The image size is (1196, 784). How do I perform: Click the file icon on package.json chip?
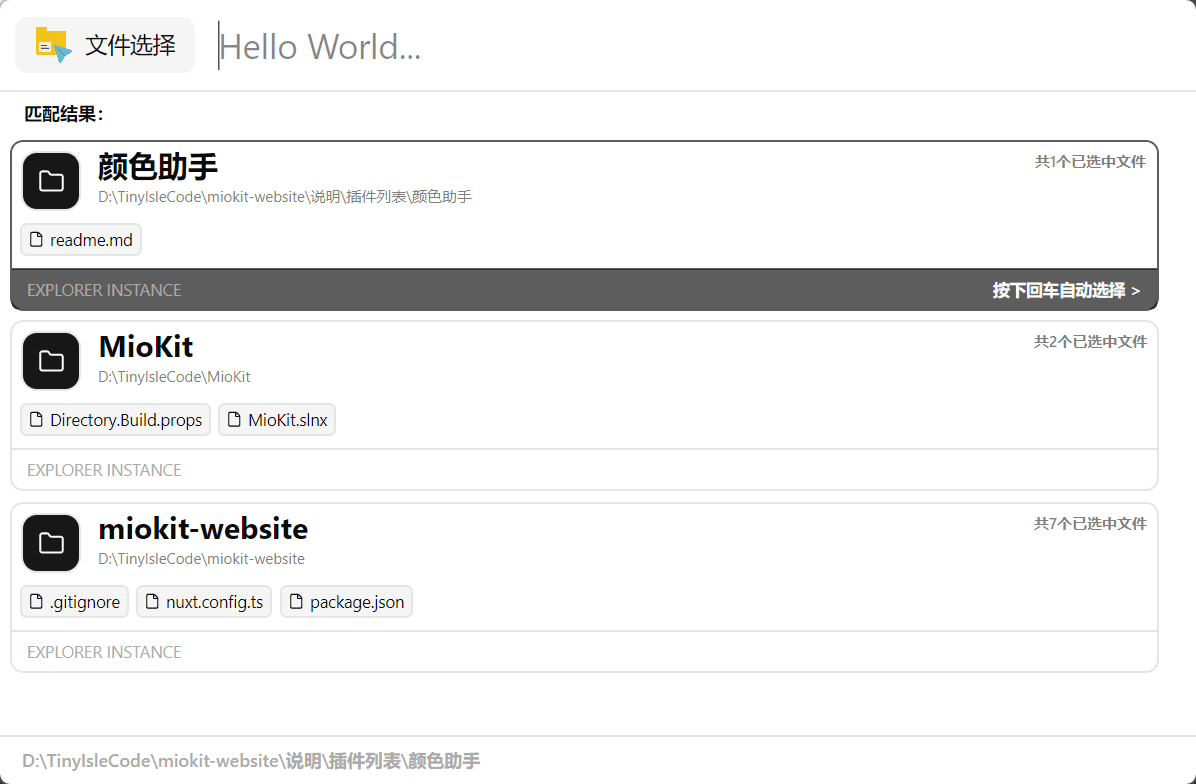296,602
